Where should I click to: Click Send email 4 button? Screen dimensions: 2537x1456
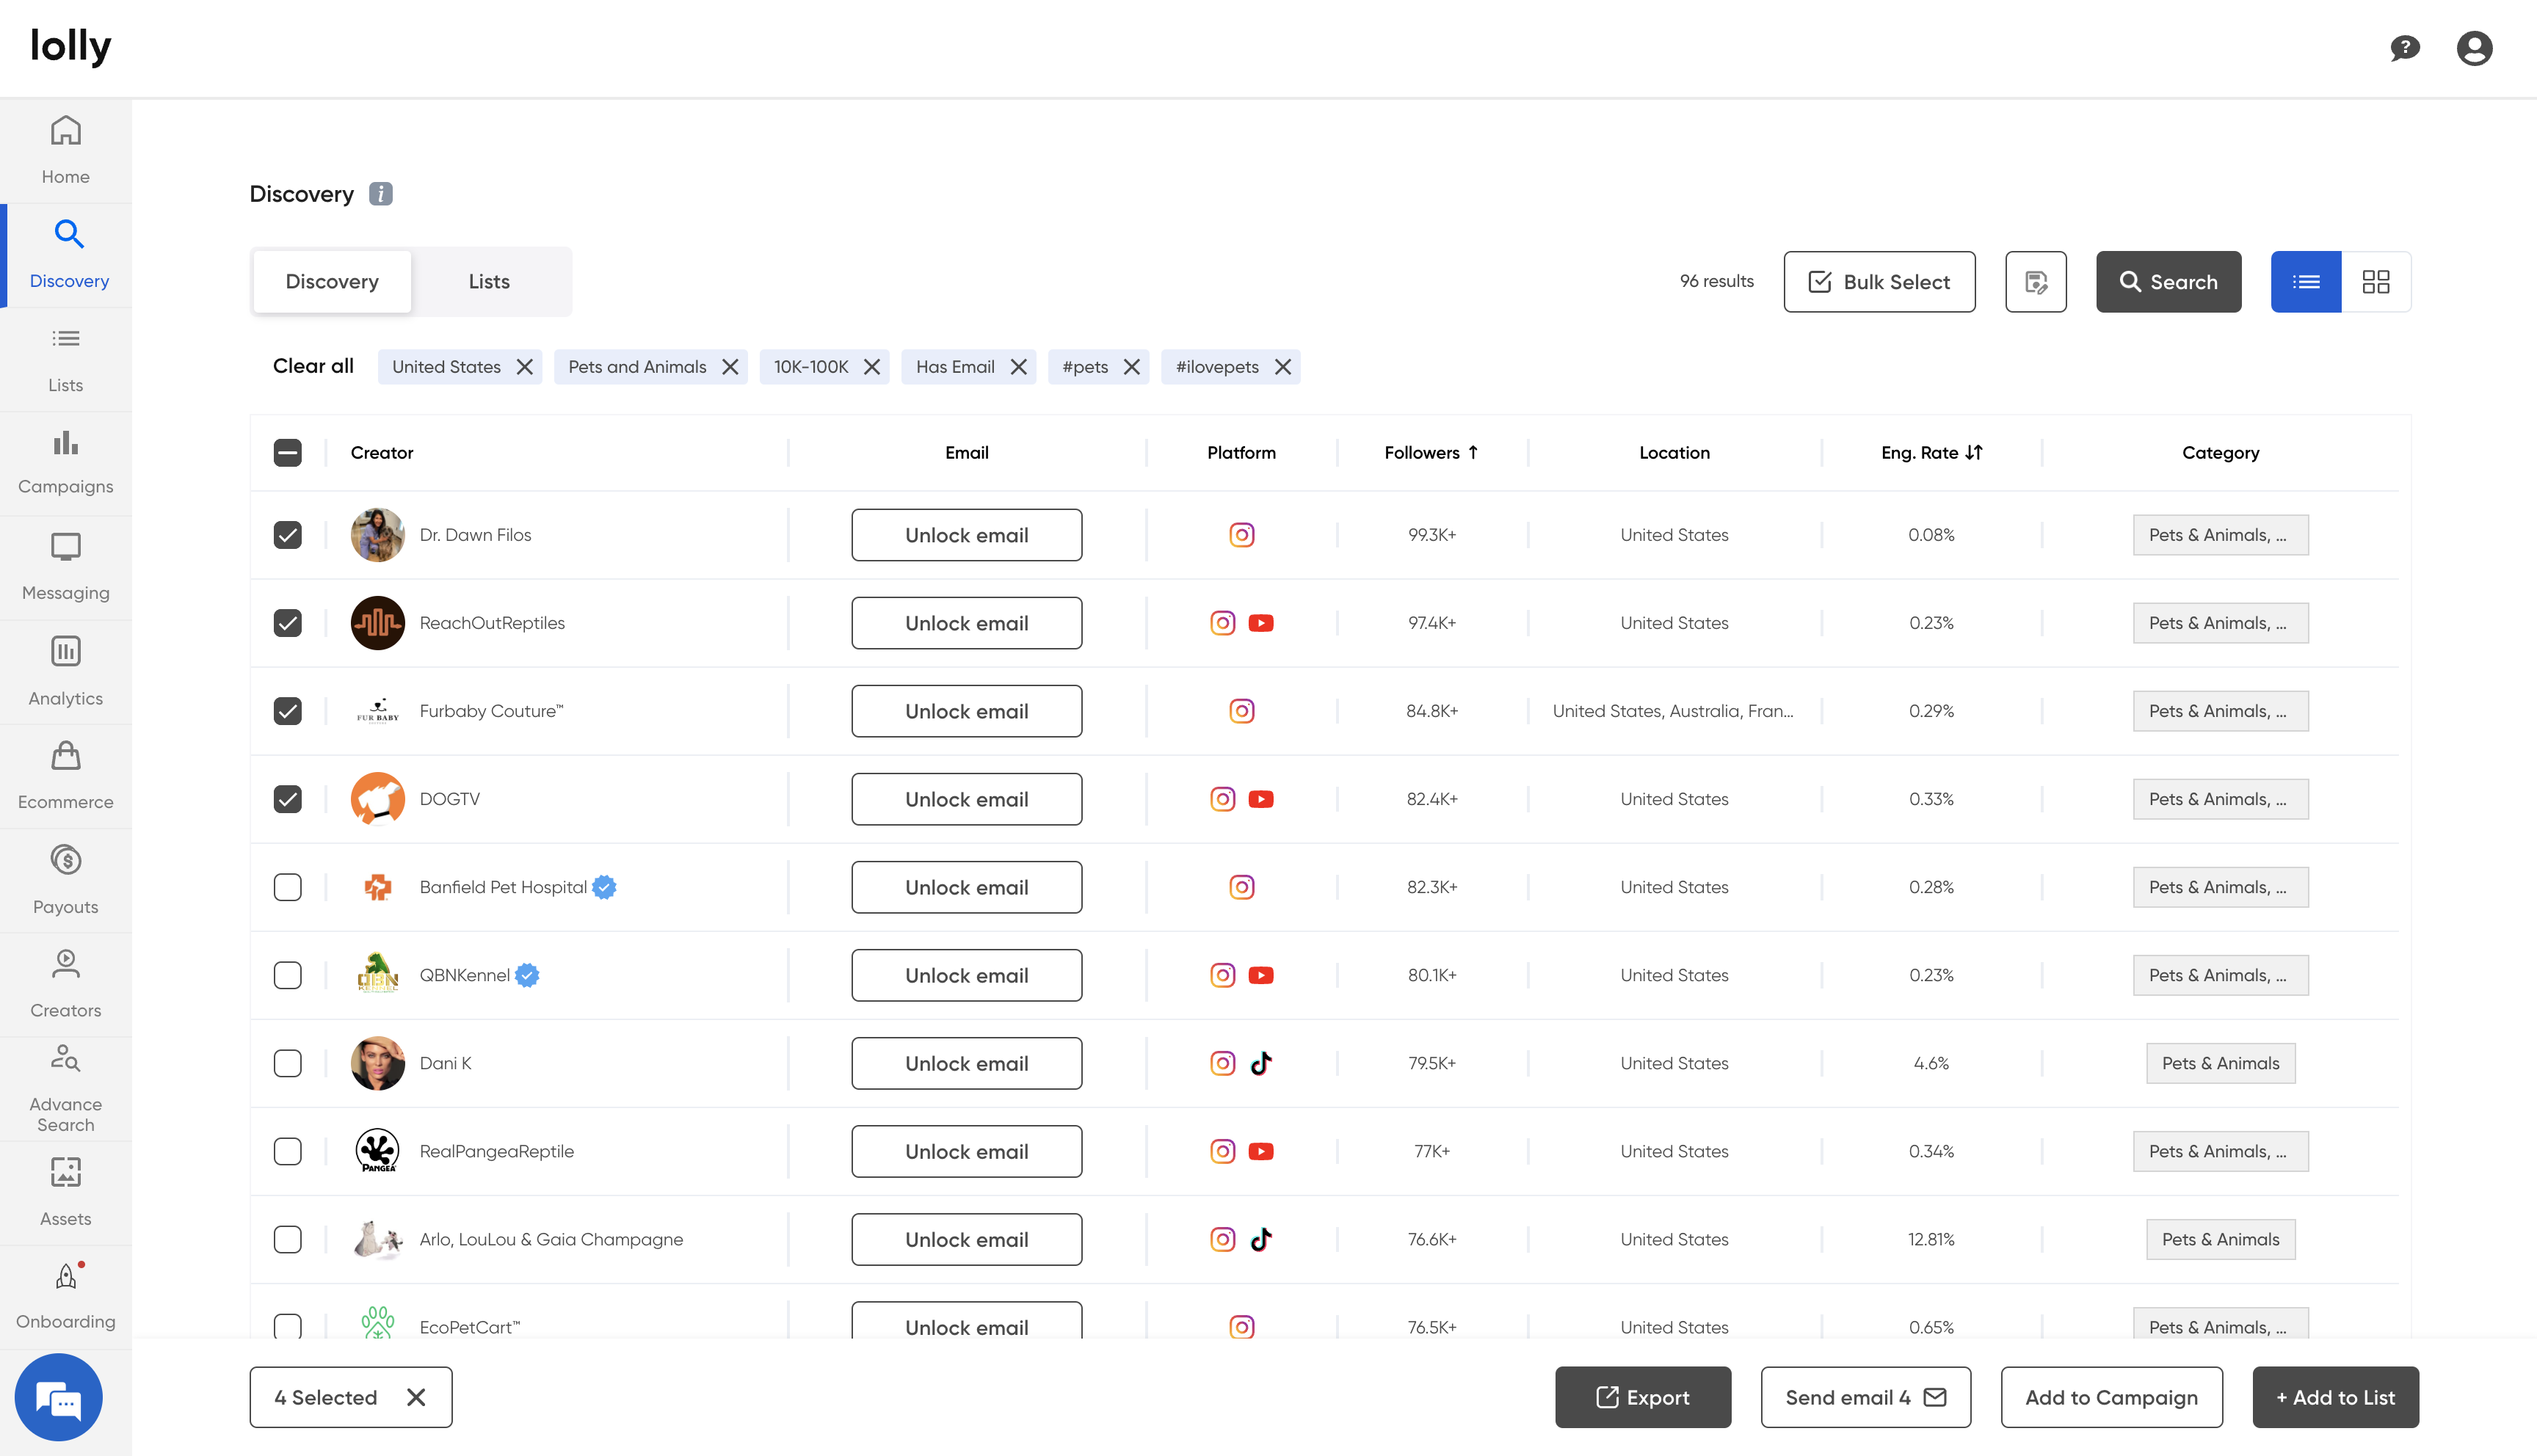tap(1865, 1397)
